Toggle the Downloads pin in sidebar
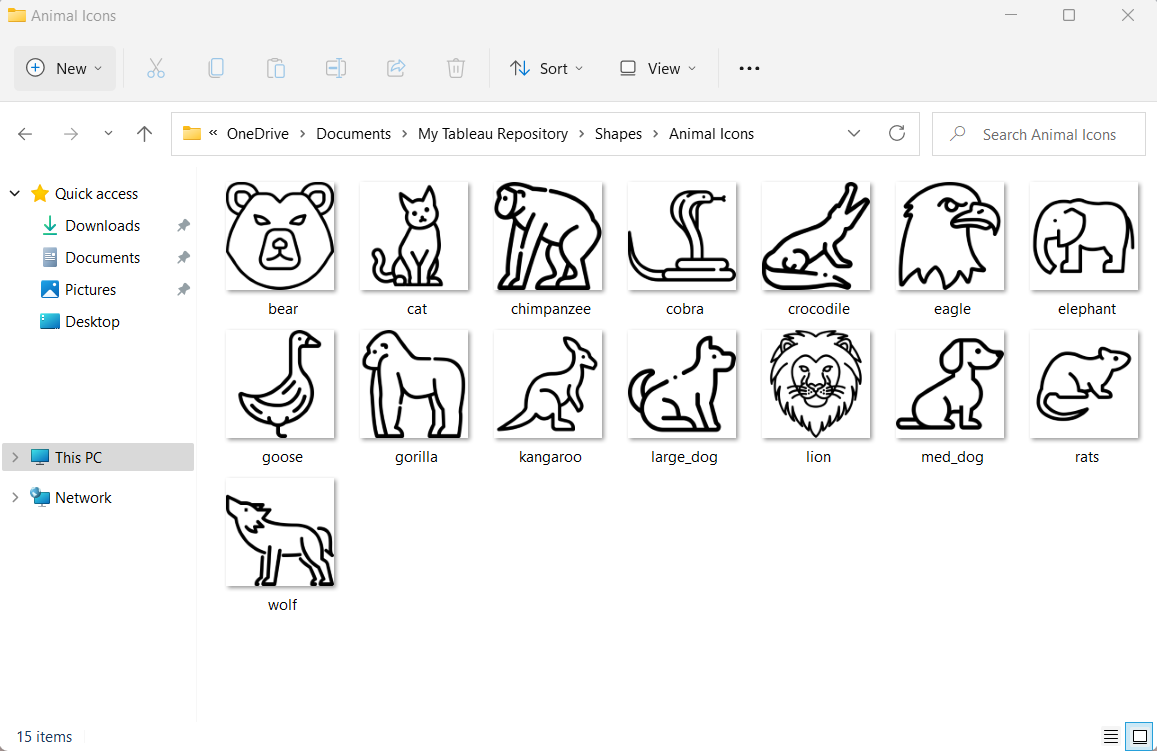The width and height of the screenshot is (1157, 751). pyautogui.click(x=183, y=225)
